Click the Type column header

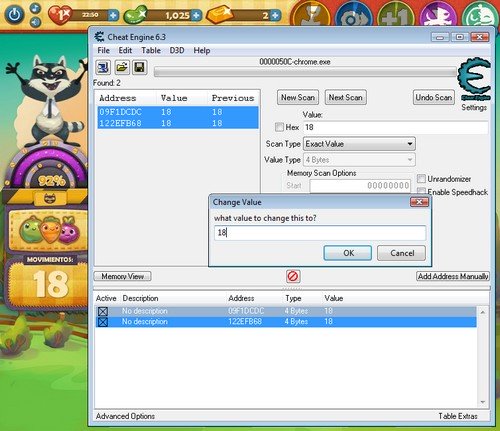point(293,298)
